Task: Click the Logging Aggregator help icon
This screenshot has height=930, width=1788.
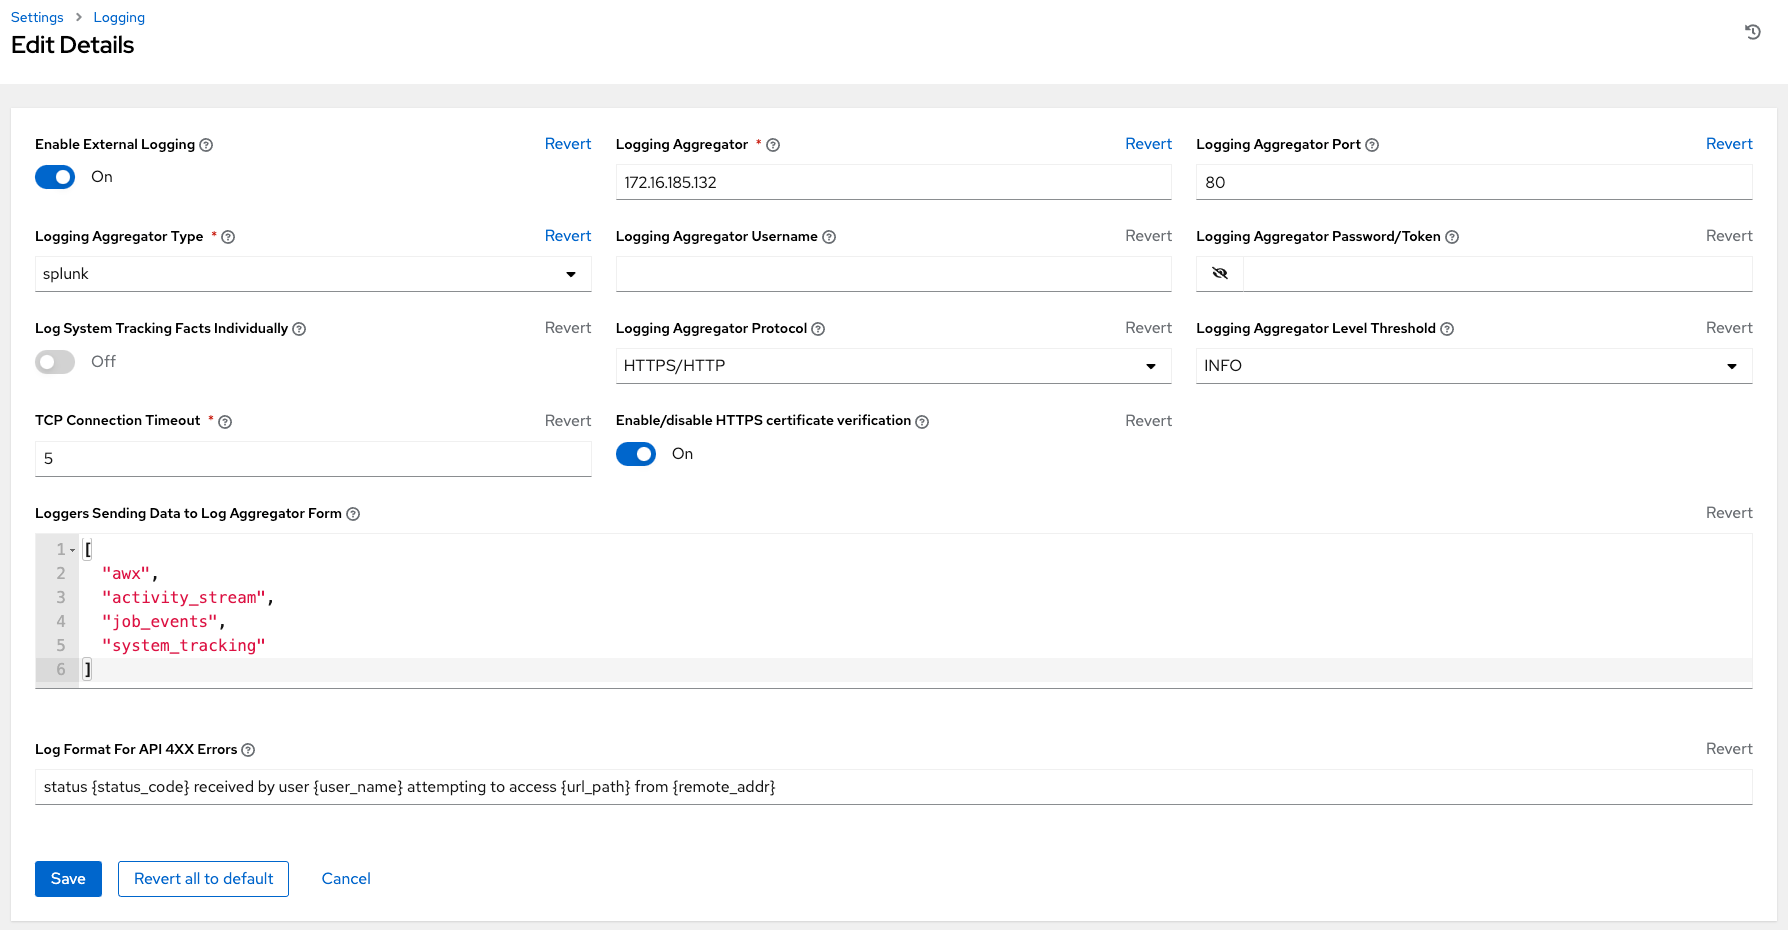Action: point(772,144)
